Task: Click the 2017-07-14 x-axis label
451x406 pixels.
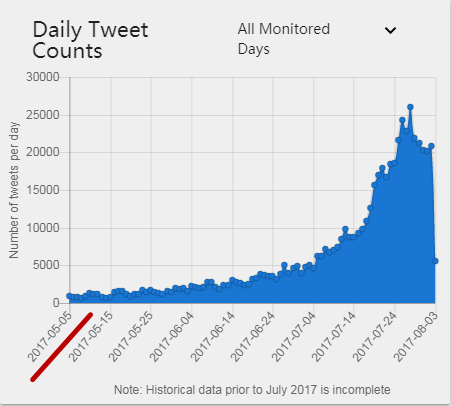Action: coord(334,337)
